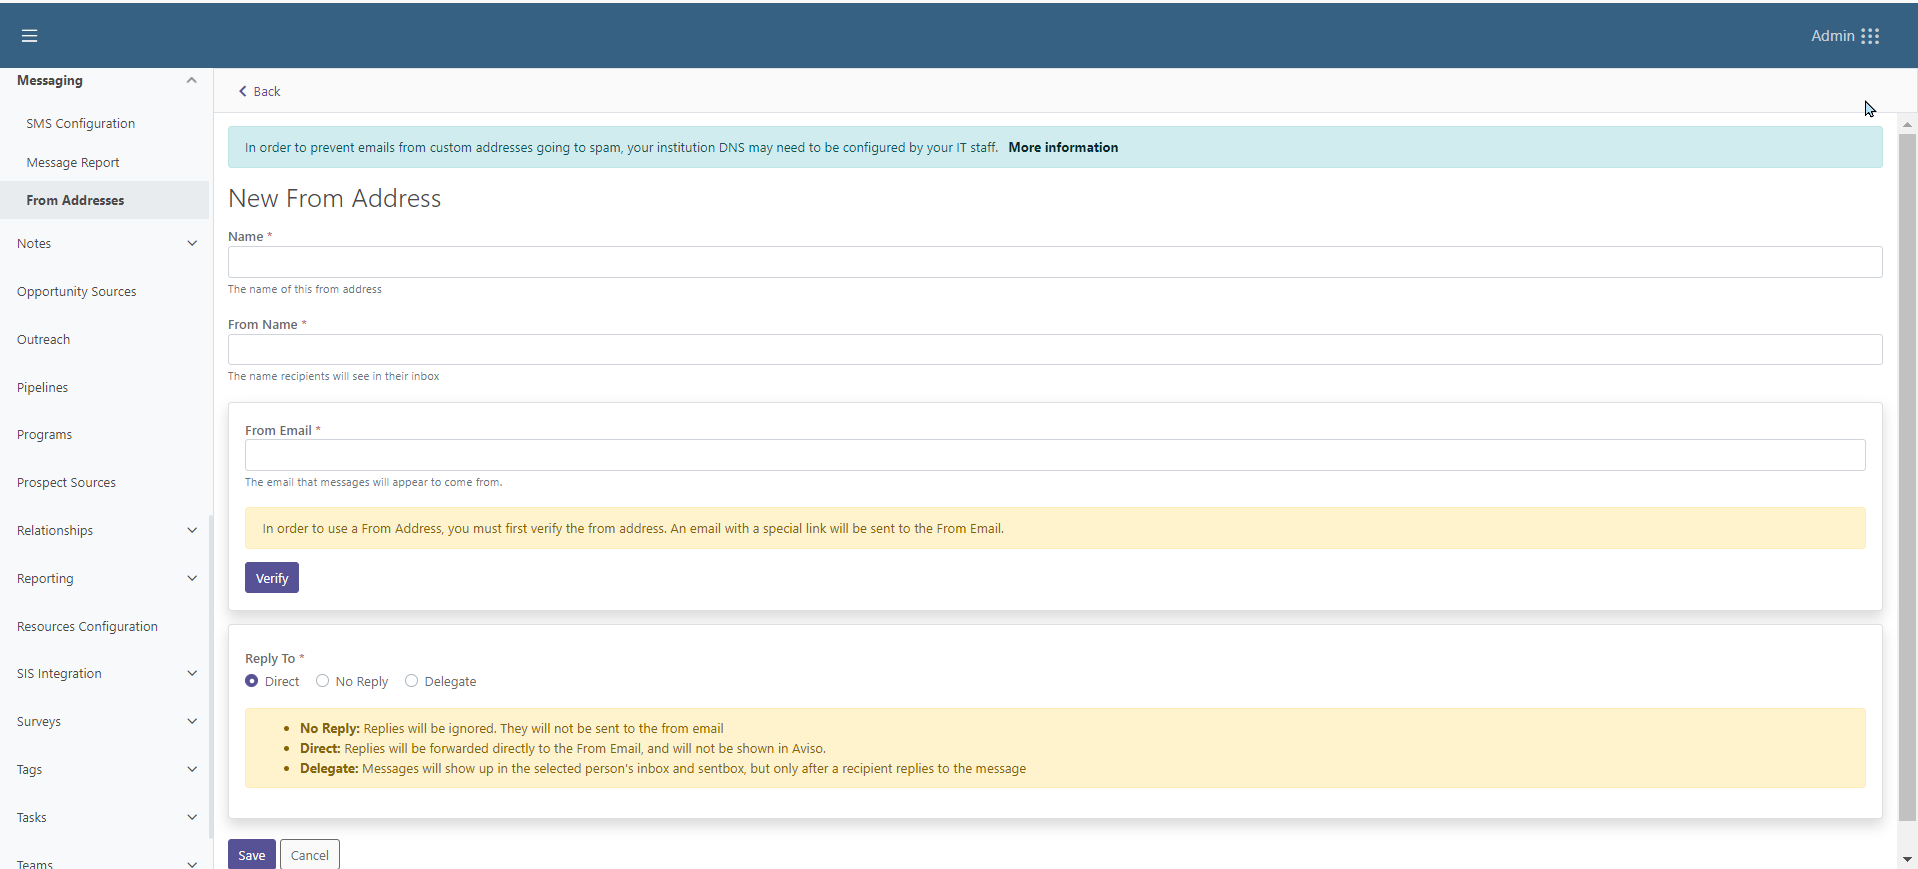
Task: Click the Tasks sidebar label
Action: click(x=32, y=817)
